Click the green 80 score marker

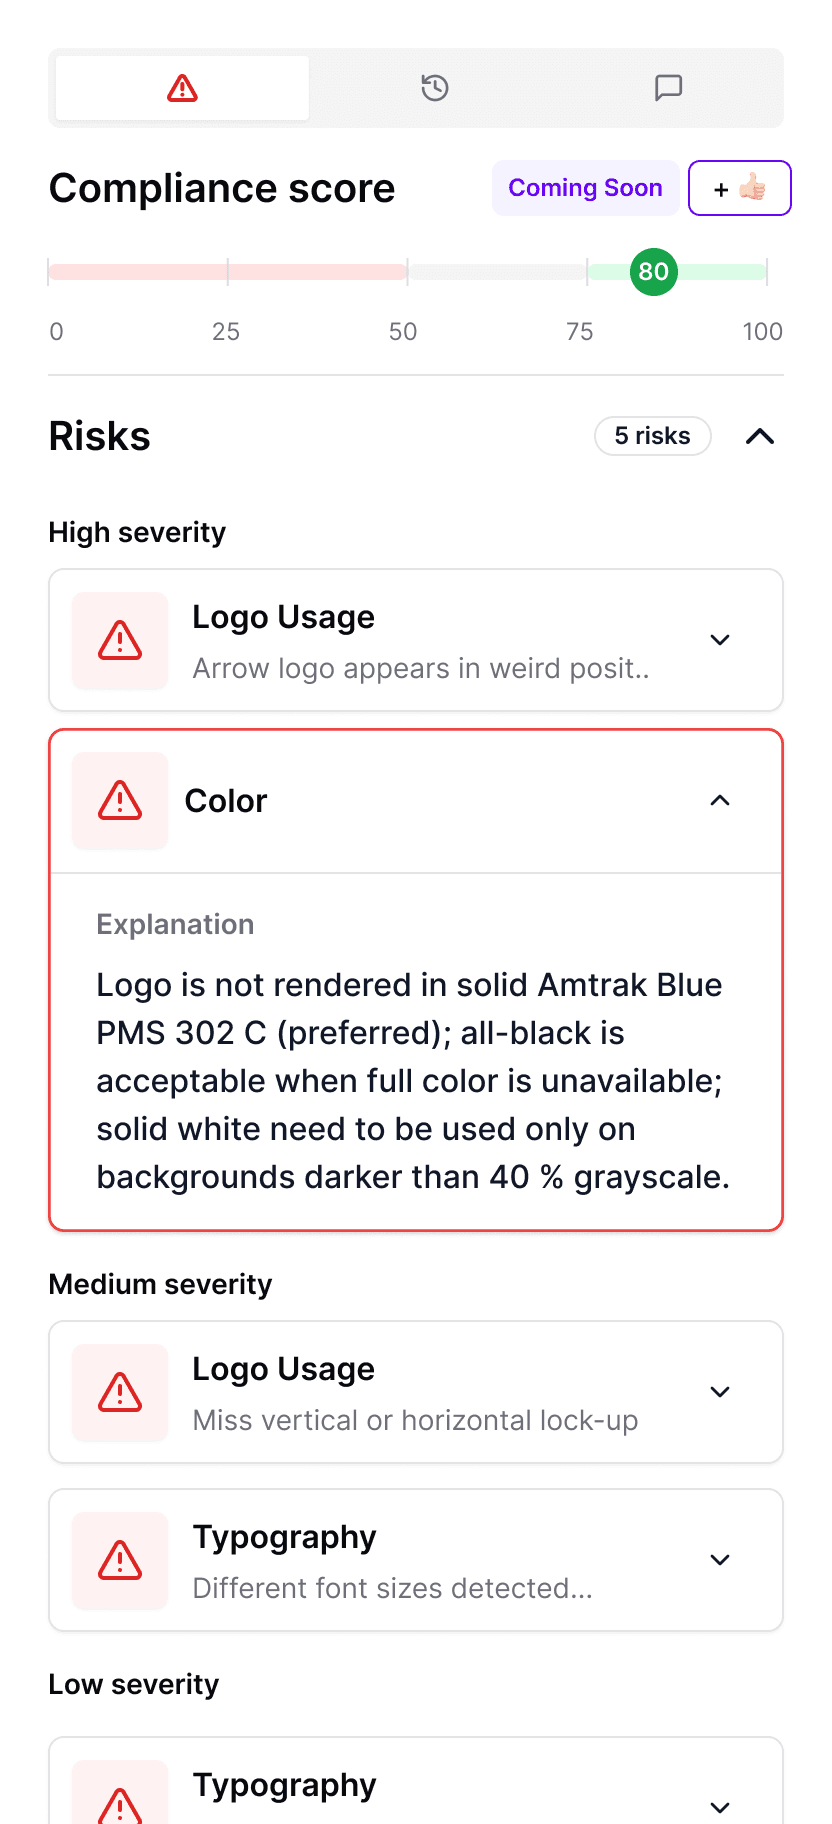(654, 272)
